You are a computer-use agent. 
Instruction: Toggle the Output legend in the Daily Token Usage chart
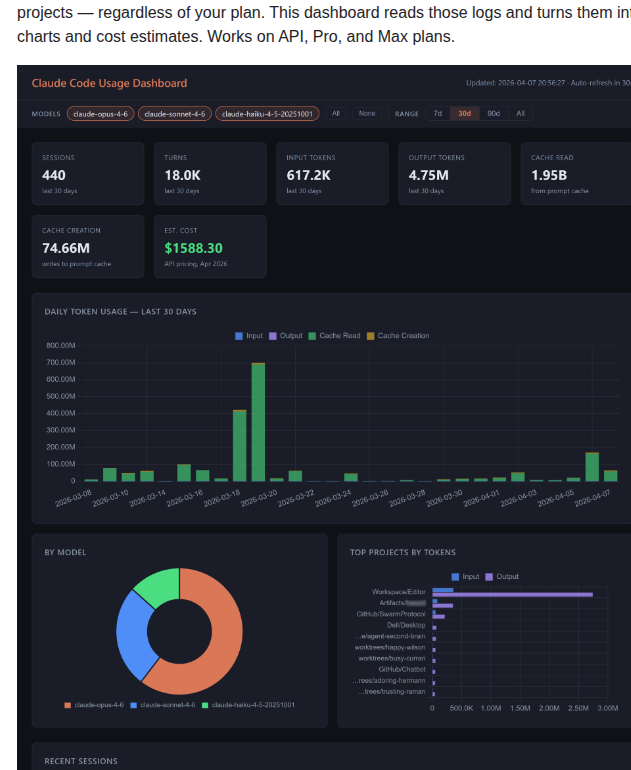click(x=286, y=336)
